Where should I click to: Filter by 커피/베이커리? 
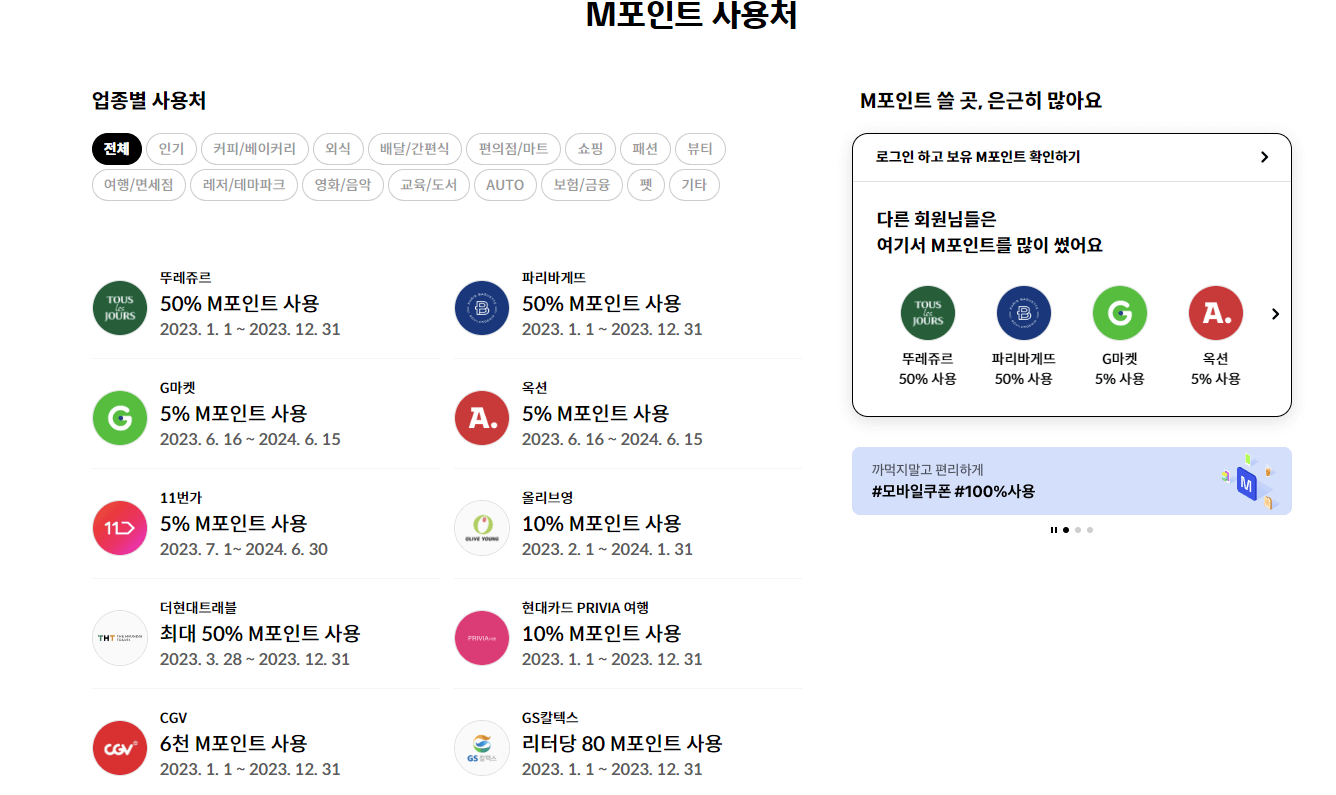255,149
